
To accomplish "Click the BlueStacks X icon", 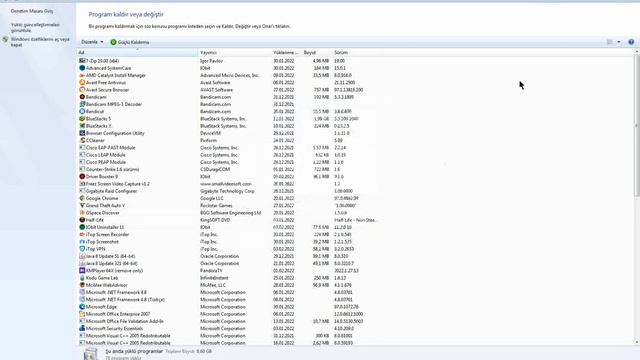I will (82, 126).
